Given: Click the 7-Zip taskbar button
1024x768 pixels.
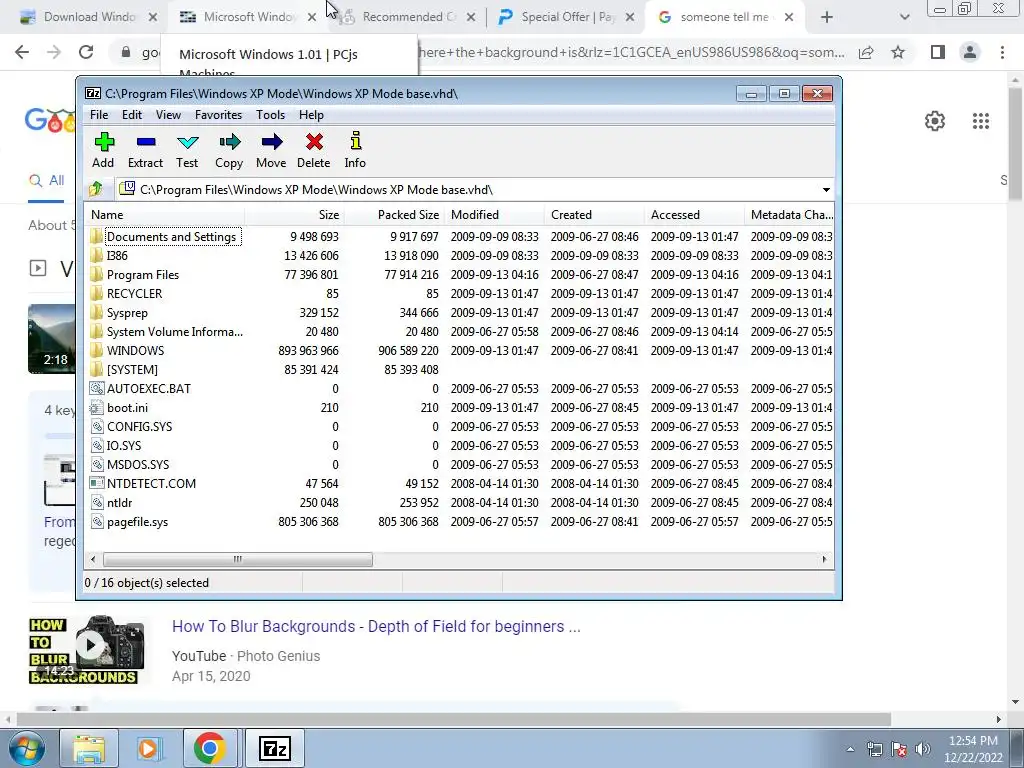Looking at the screenshot, I should [x=274, y=748].
